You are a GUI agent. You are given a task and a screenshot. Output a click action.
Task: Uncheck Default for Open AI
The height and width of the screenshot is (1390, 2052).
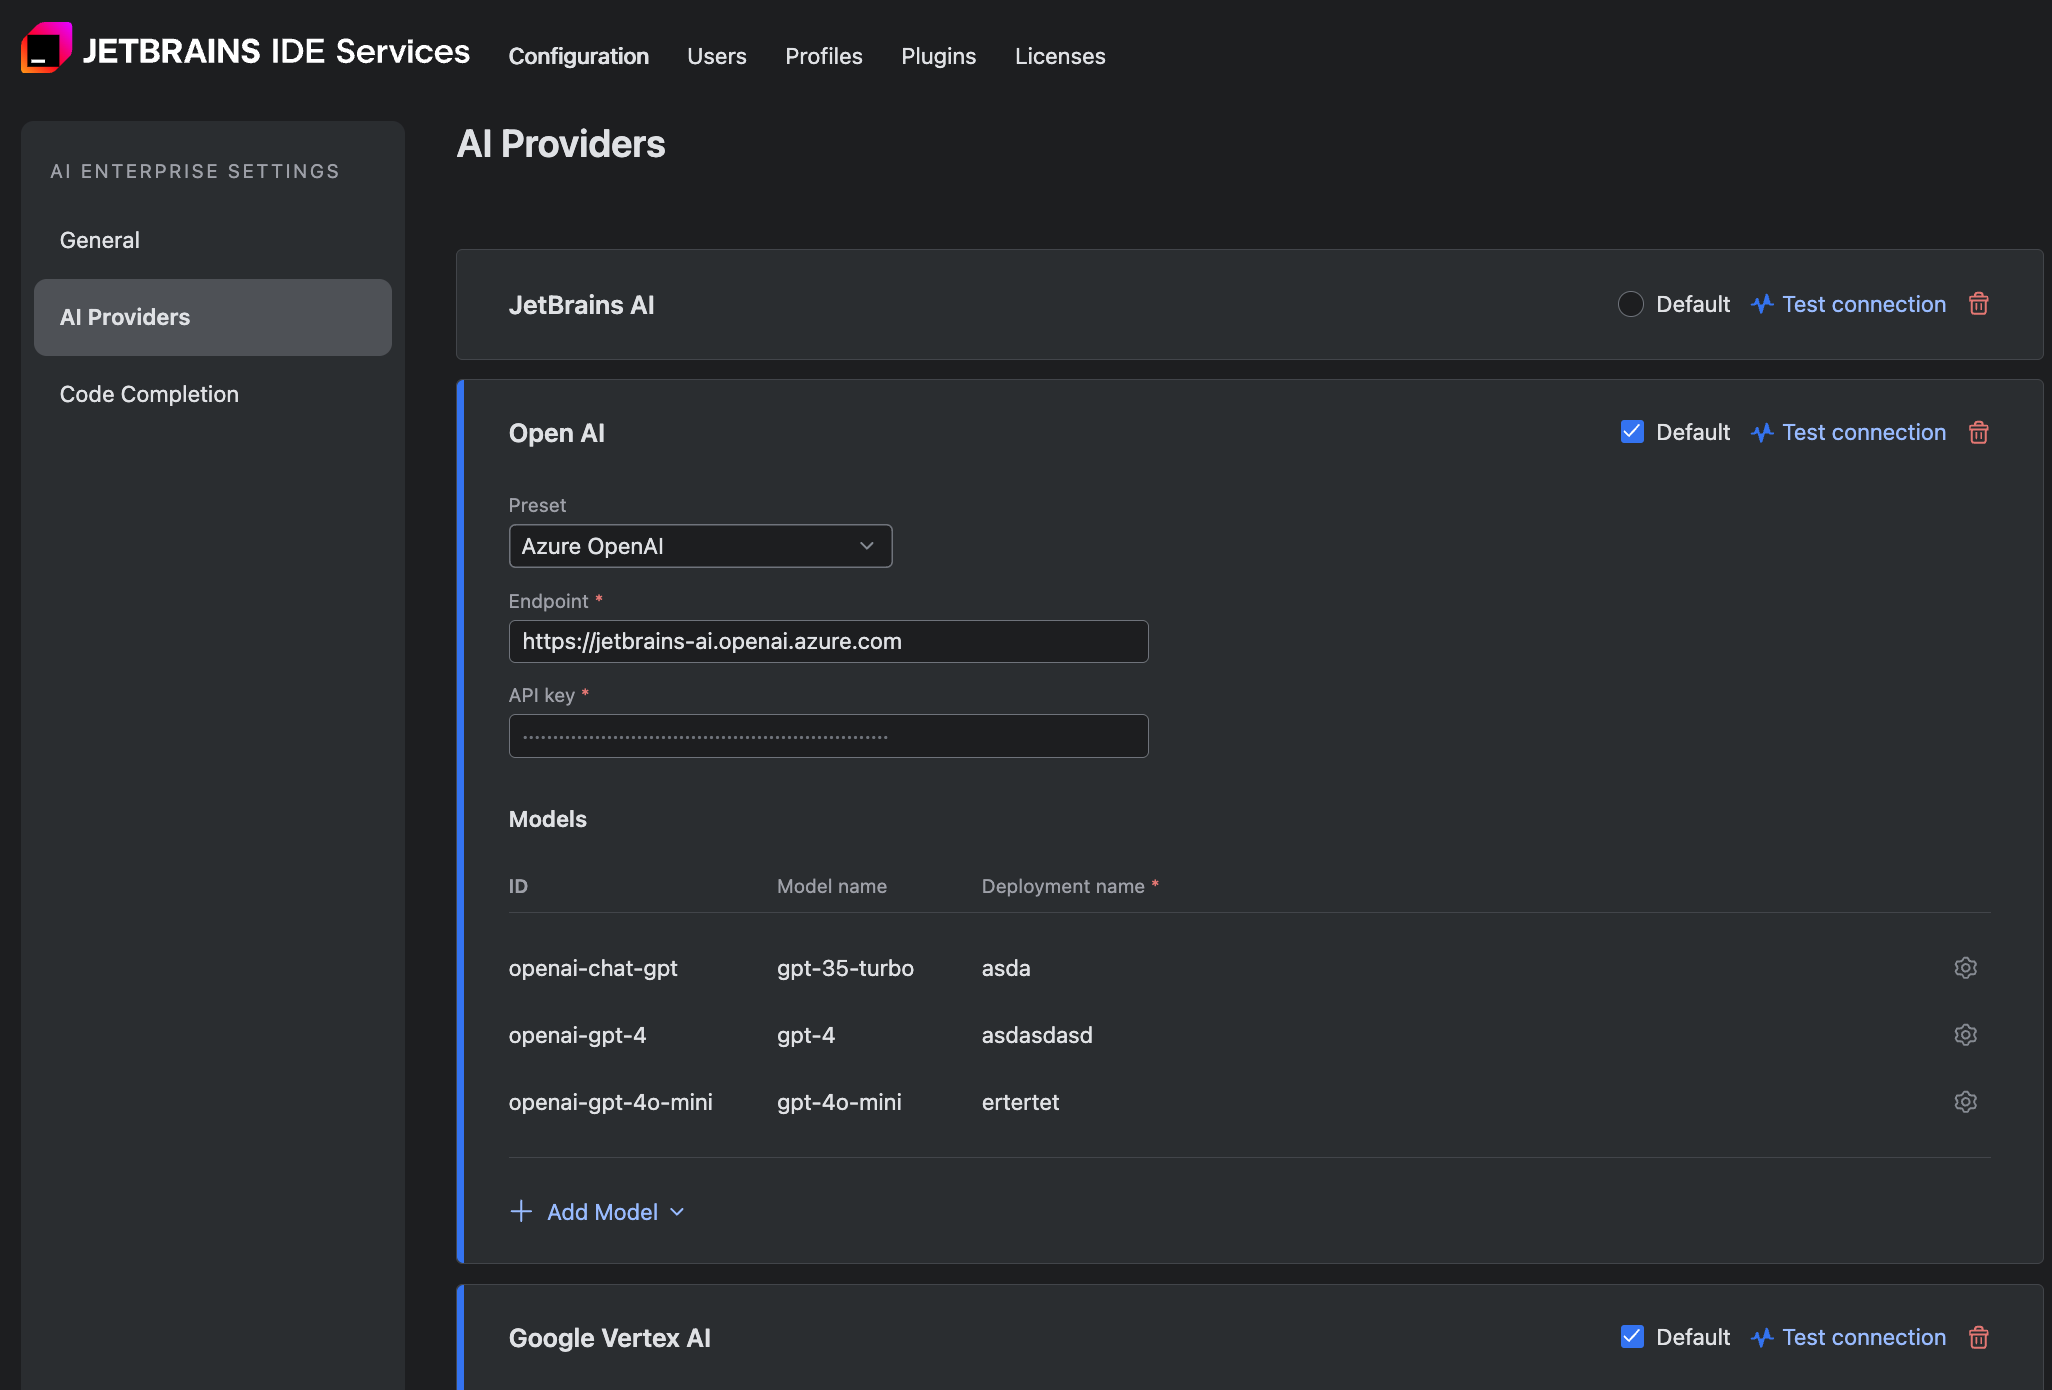pos(1631,432)
